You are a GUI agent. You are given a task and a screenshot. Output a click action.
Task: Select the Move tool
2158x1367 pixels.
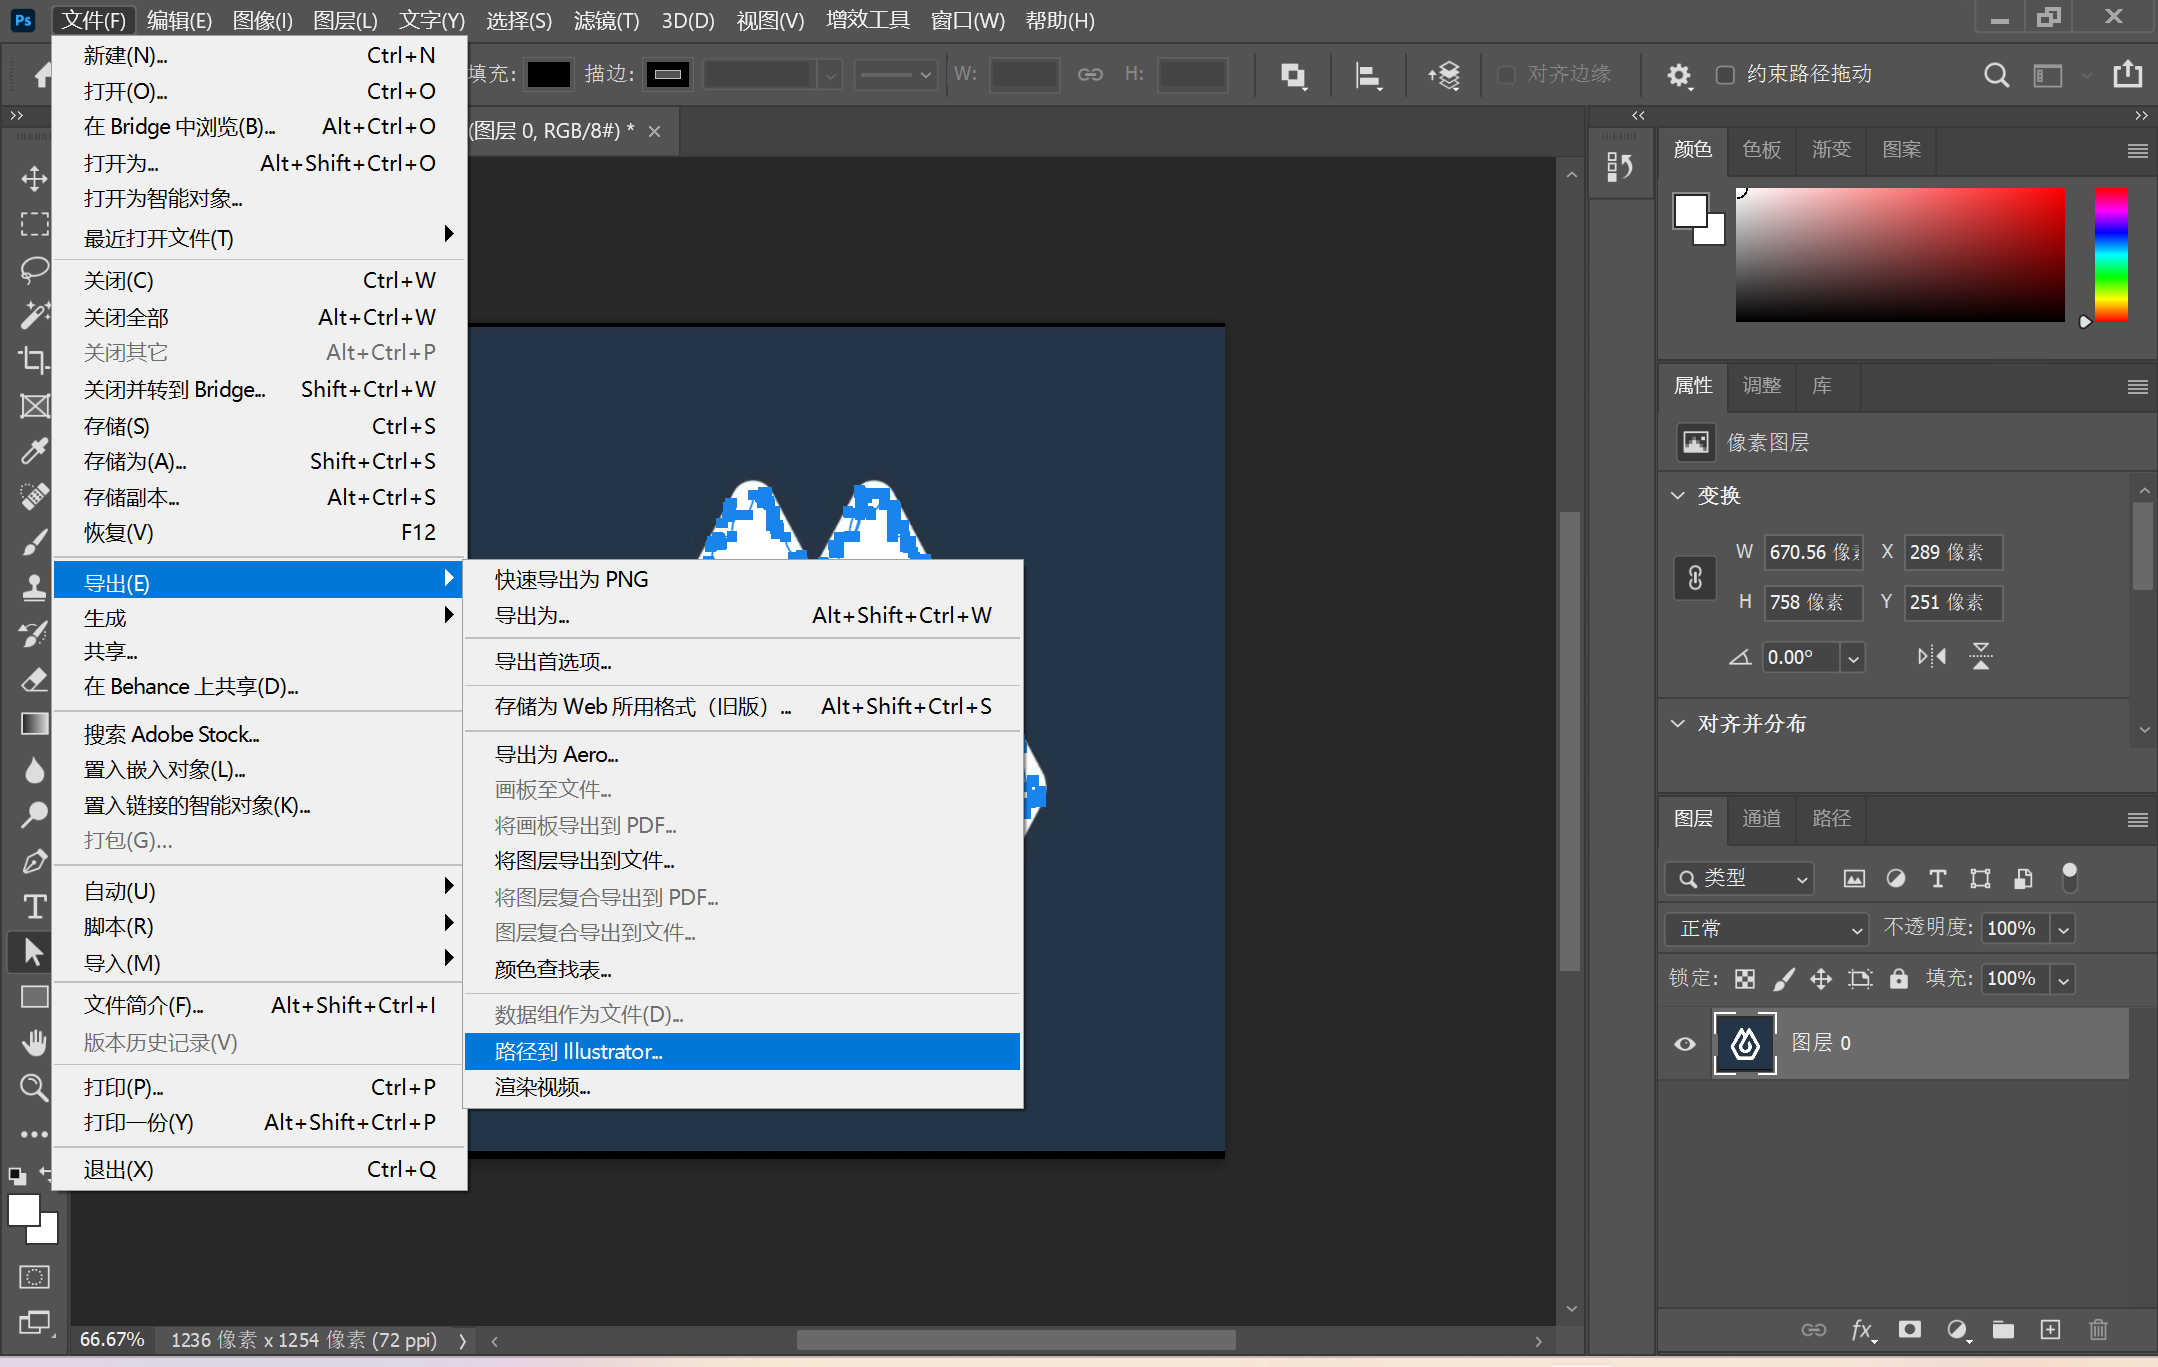34,179
